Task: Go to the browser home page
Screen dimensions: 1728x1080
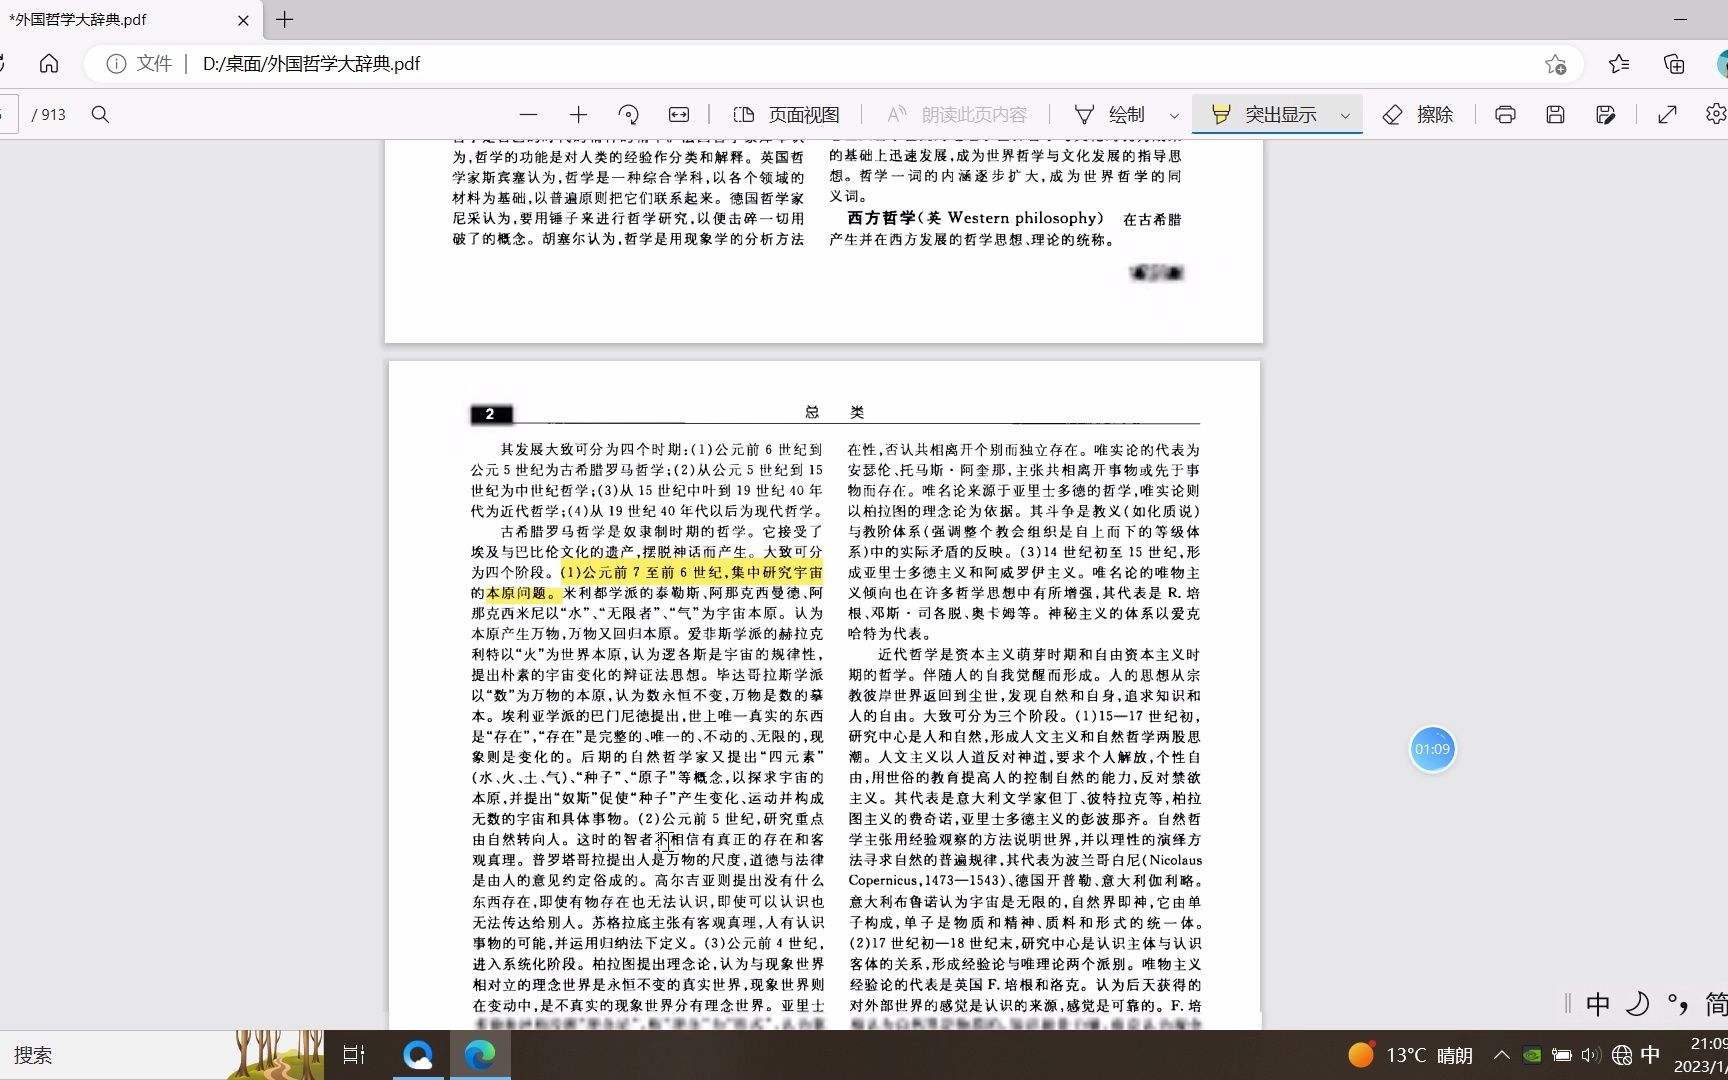Action: point(49,64)
